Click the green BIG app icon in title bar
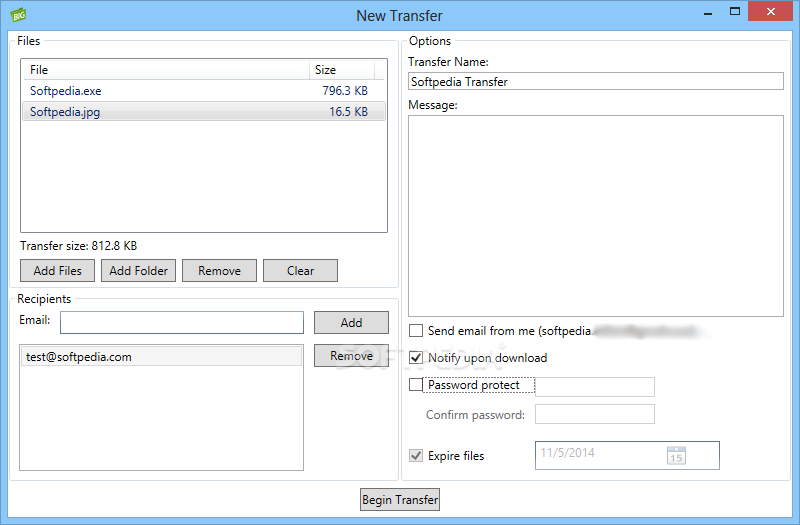 [18, 15]
